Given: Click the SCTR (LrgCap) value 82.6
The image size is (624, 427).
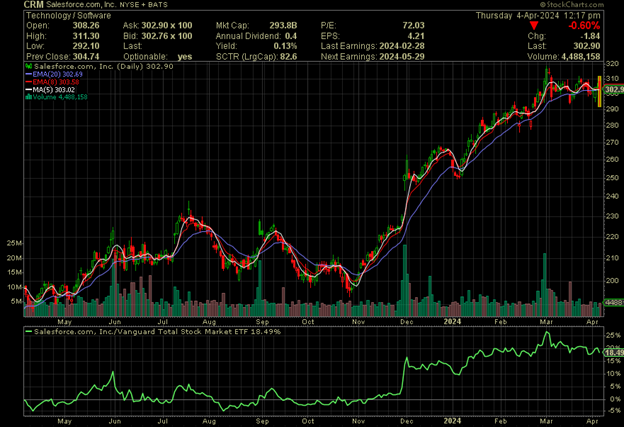Looking at the screenshot, I should pyautogui.click(x=289, y=57).
